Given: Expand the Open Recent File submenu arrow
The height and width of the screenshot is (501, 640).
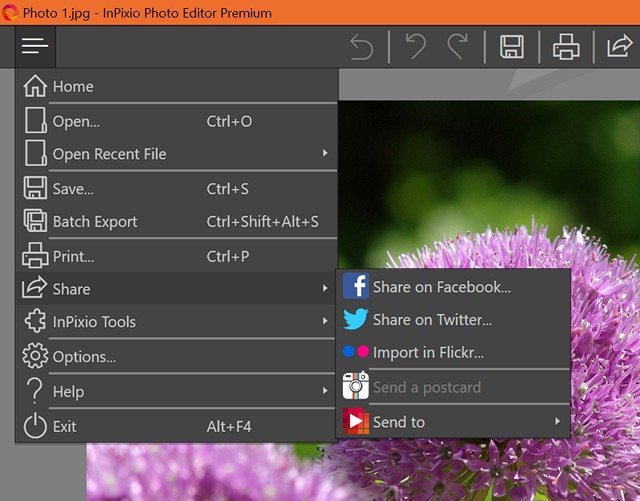Looking at the screenshot, I should [x=325, y=153].
